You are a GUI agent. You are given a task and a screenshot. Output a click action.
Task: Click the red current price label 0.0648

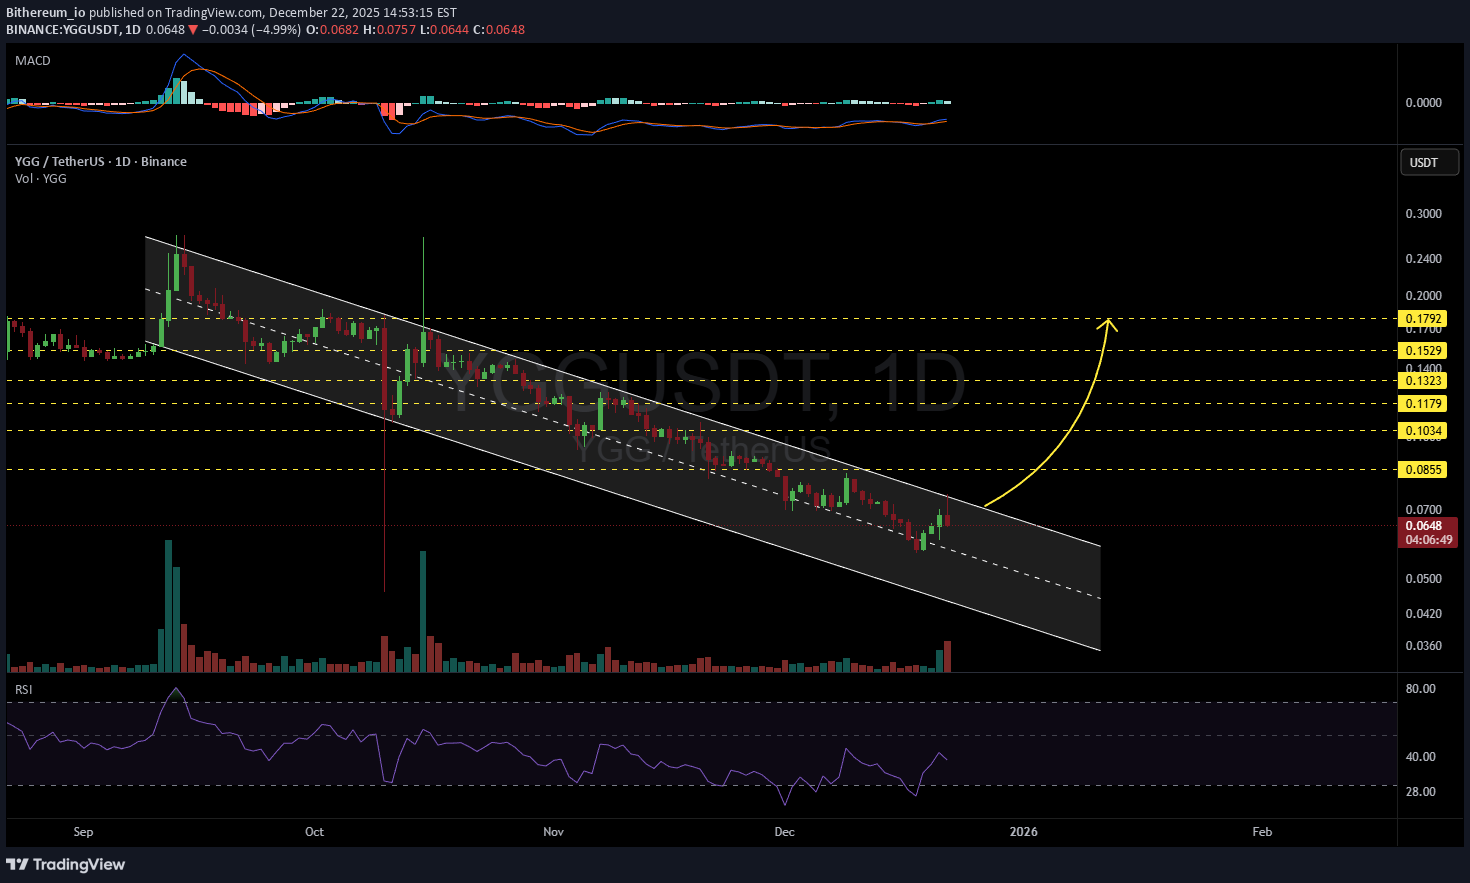pyautogui.click(x=1425, y=526)
